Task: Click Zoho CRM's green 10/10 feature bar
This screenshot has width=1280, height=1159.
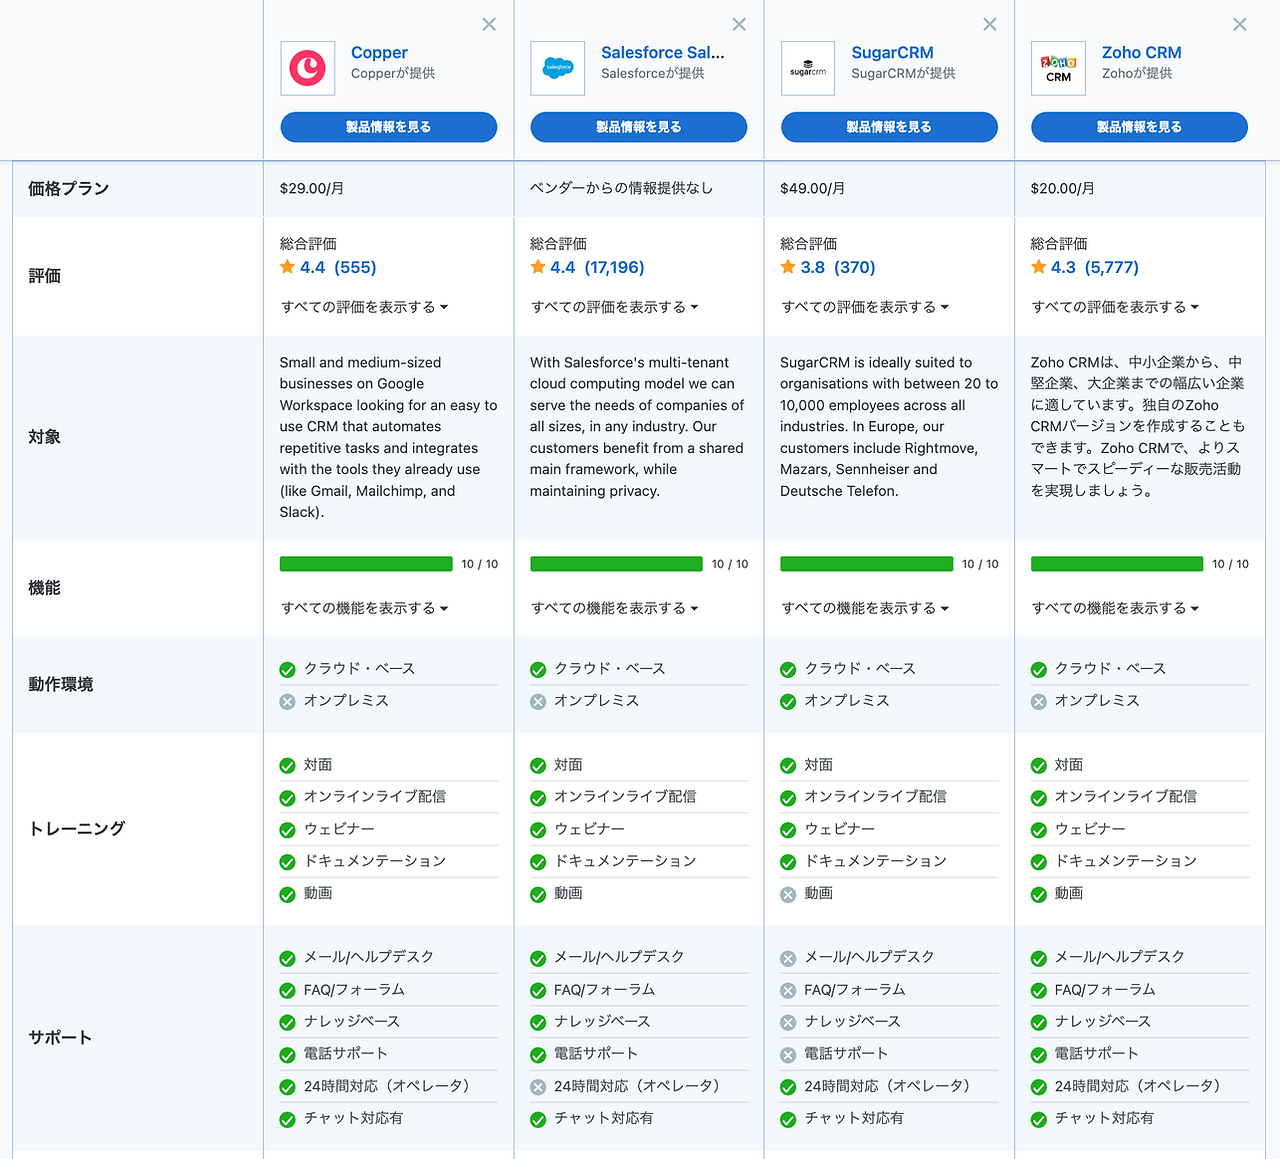Action: 1117,564
